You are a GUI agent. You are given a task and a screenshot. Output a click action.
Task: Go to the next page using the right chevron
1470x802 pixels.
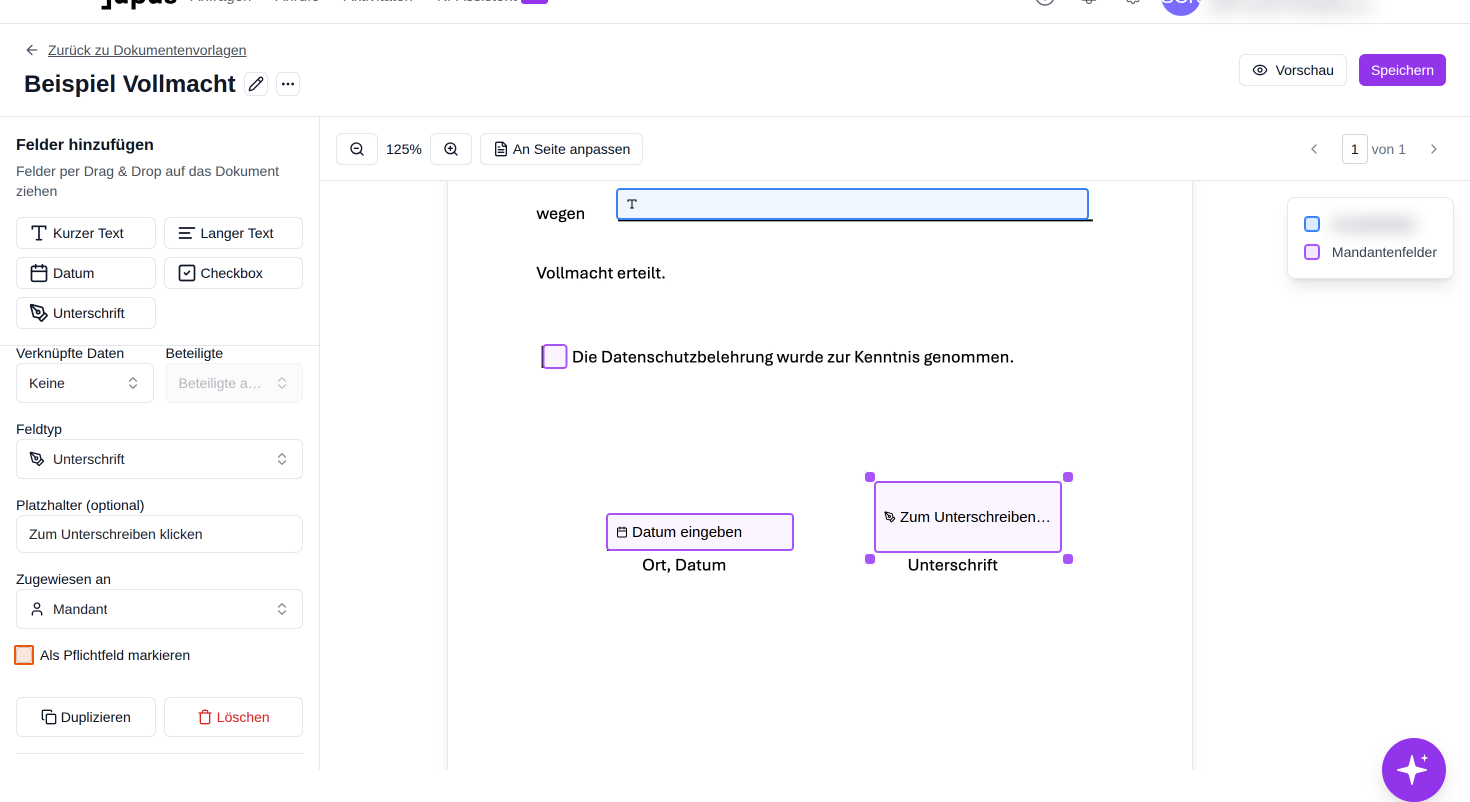pyautogui.click(x=1434, y=149)
